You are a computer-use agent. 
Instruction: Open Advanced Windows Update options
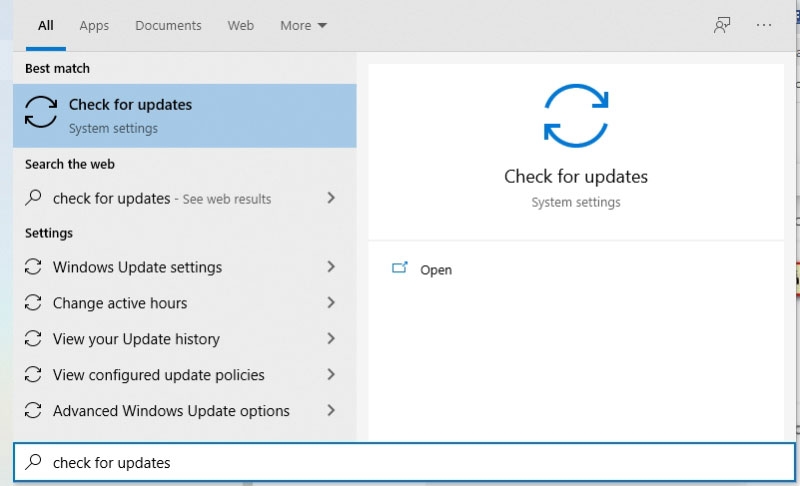tap(185, 411)
